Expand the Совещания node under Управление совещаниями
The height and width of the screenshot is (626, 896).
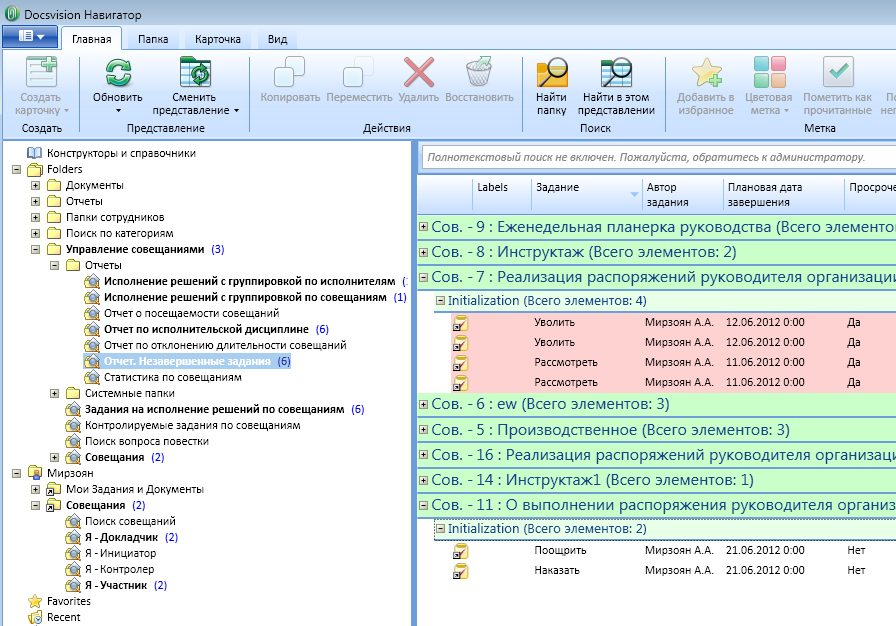(x=54, y=457)
